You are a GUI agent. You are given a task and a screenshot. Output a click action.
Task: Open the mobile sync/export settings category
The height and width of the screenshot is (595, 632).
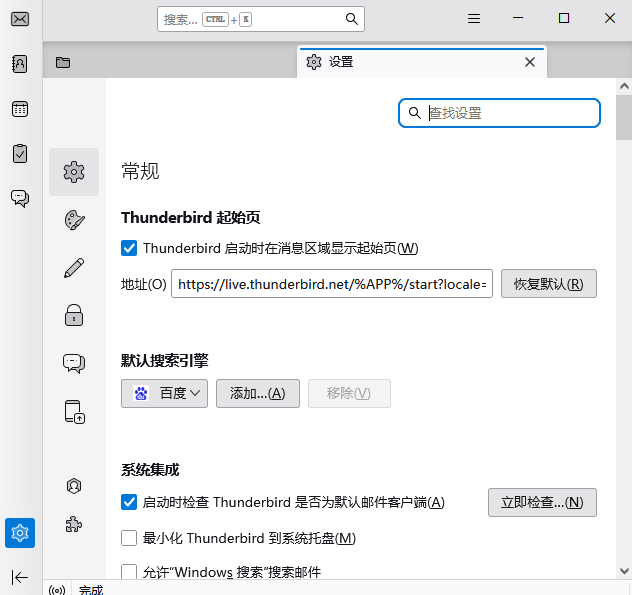point(75,412)
